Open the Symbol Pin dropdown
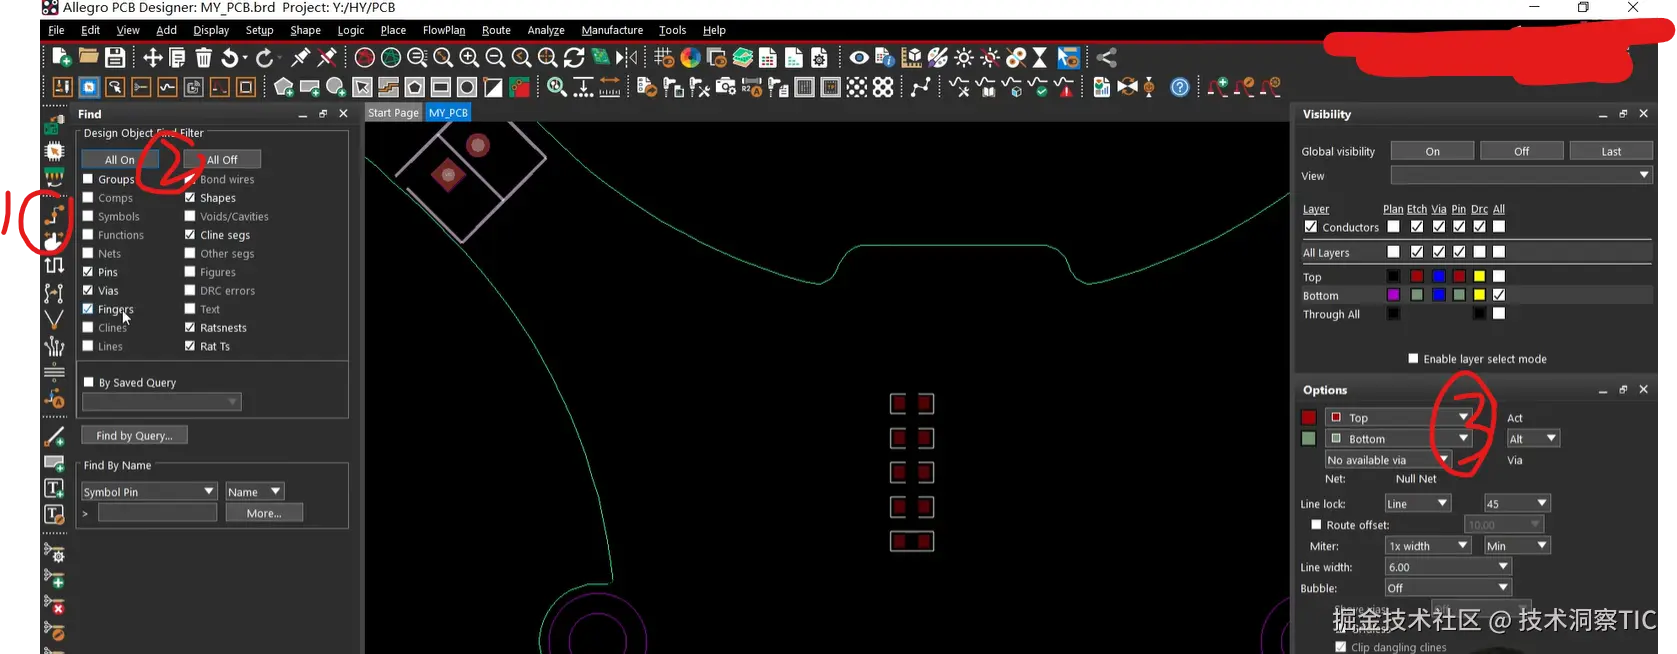Screen dimensions: 1677x654 (149, 491)
